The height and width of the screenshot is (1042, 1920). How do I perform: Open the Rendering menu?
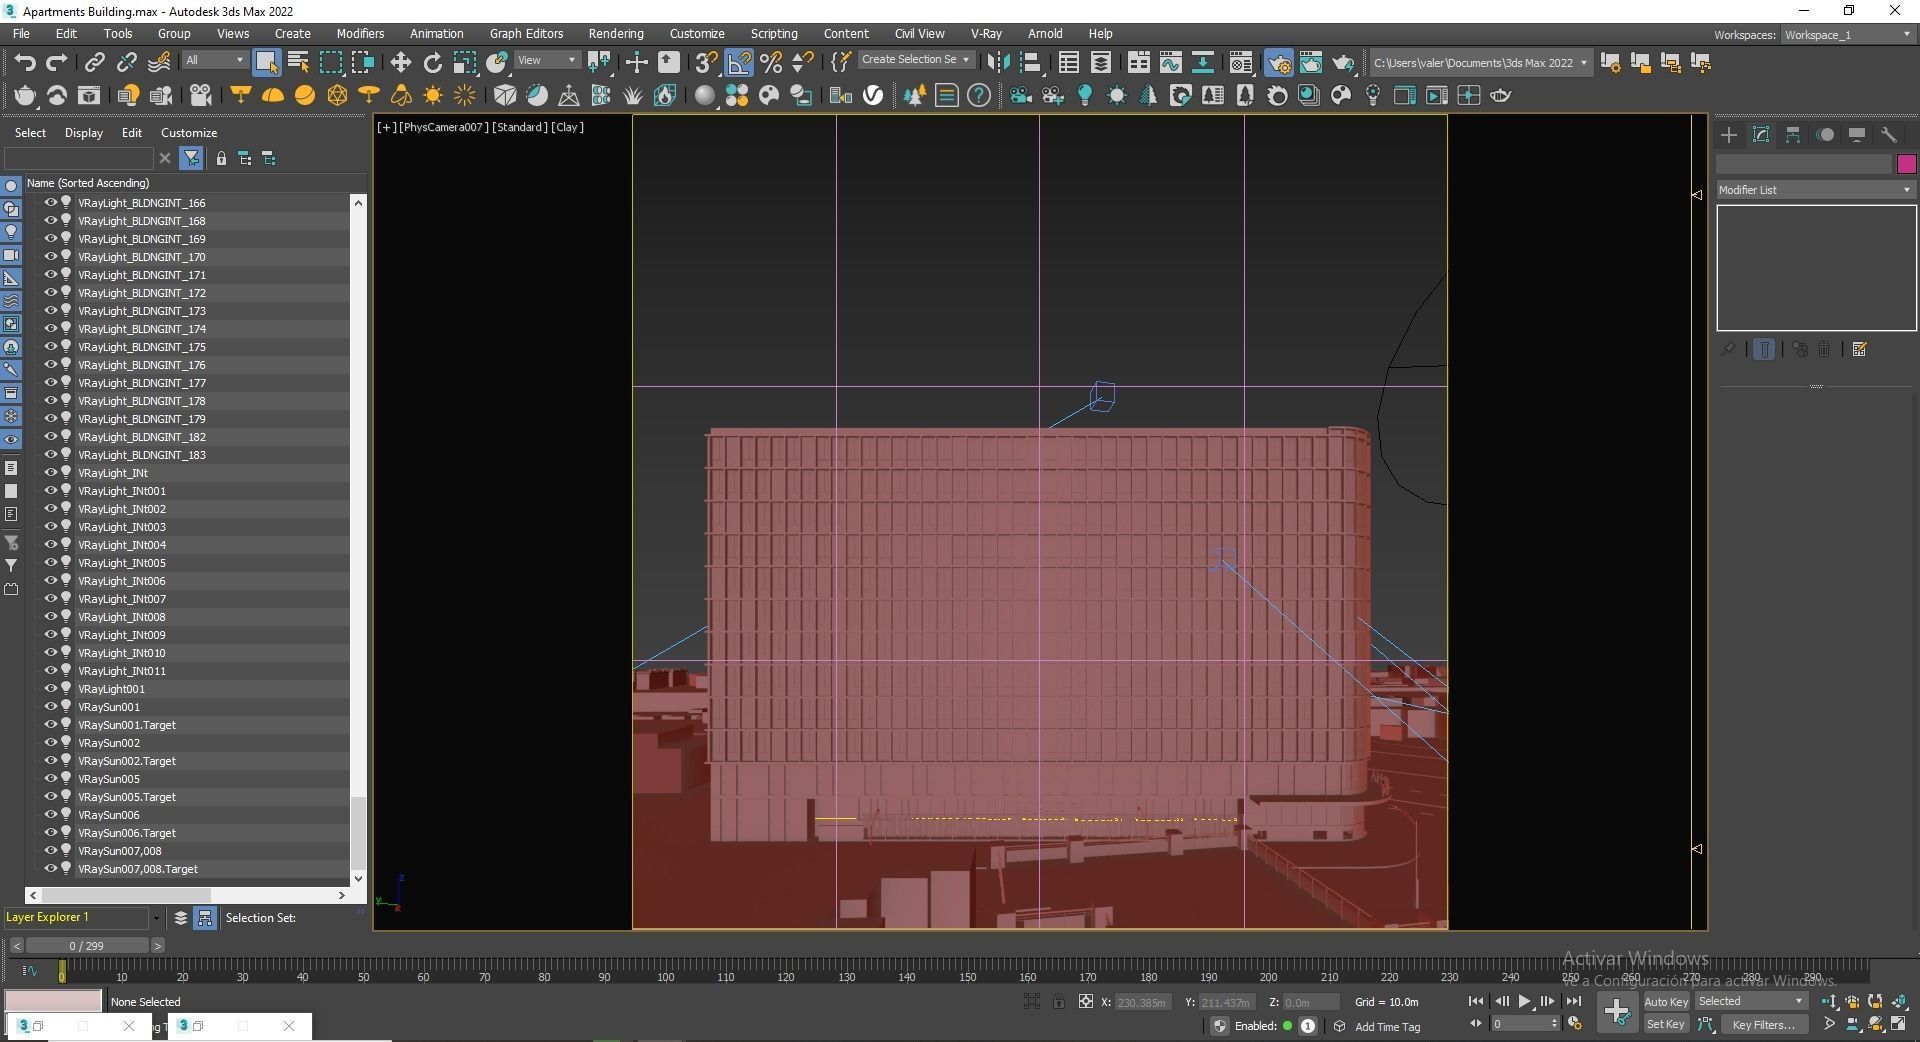[615, 33]
